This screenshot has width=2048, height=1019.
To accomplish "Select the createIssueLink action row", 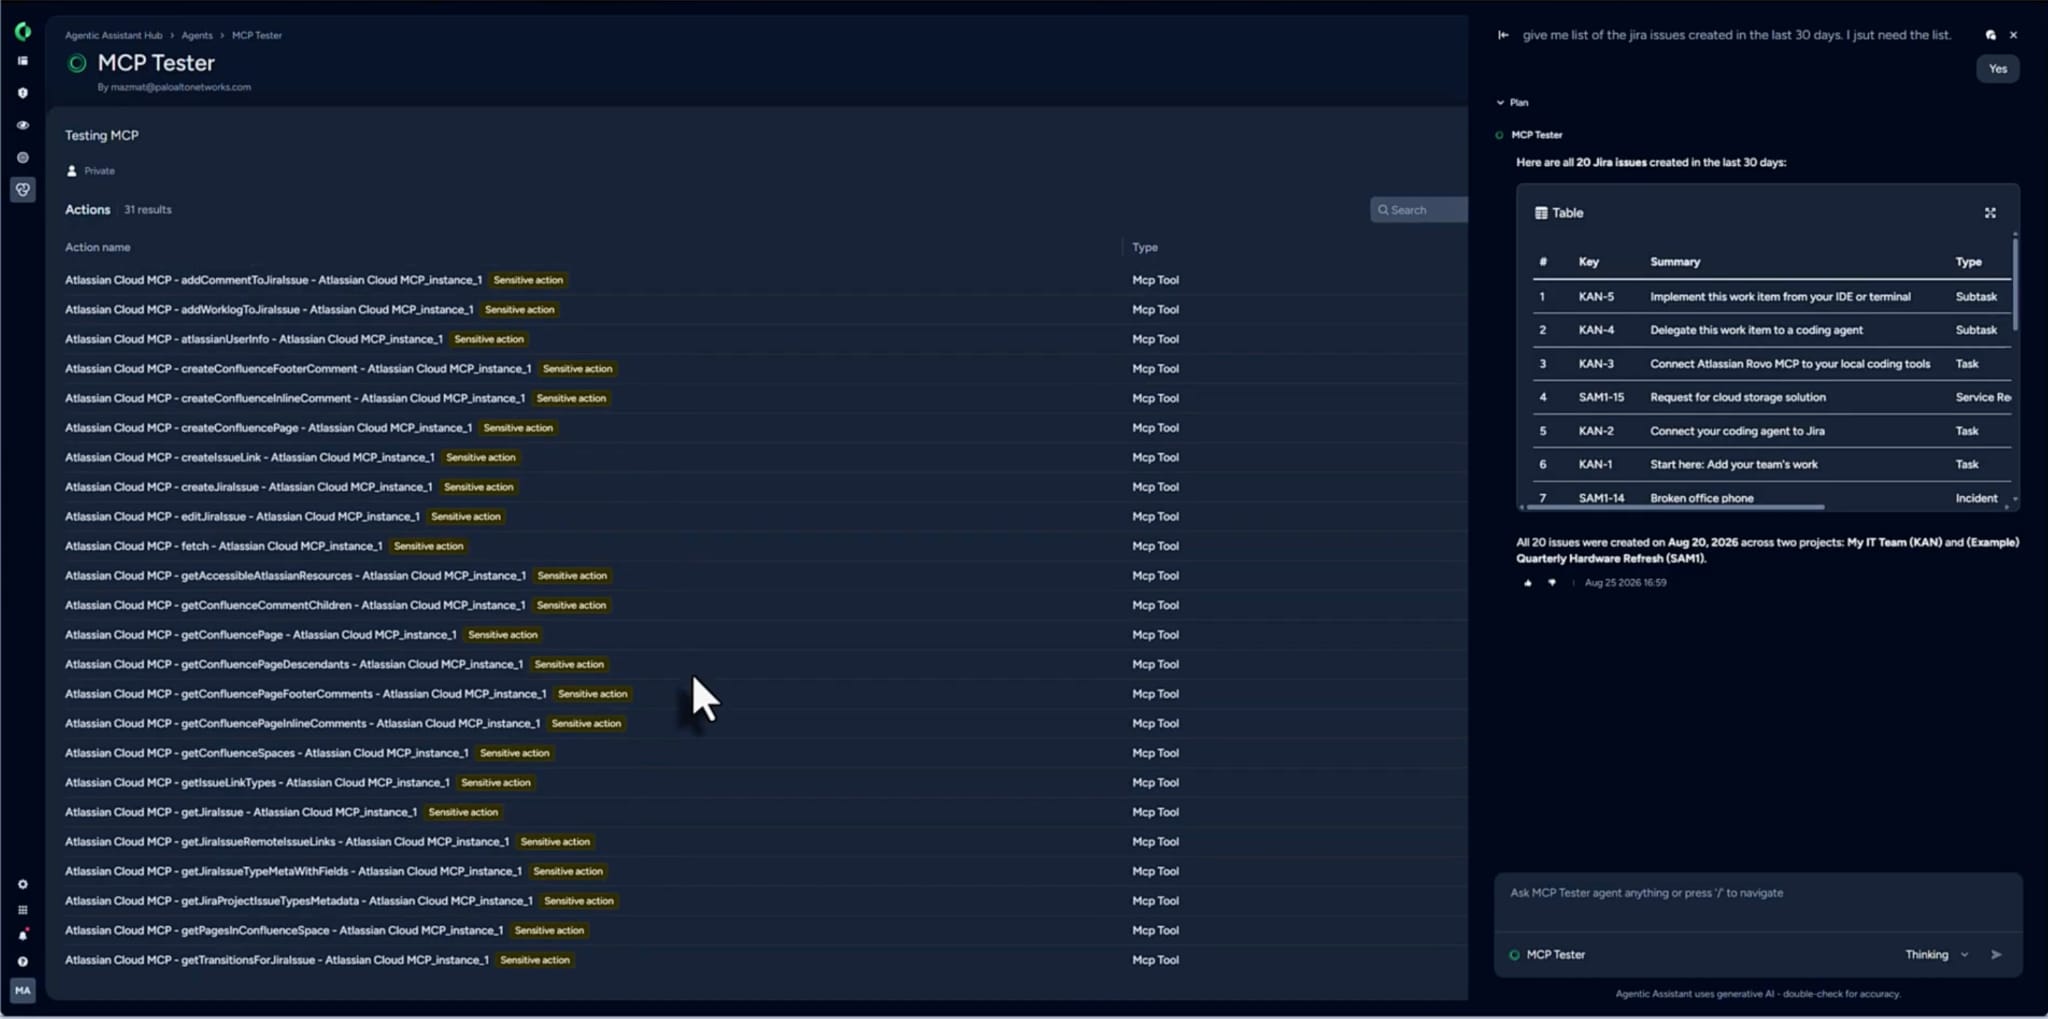I will click(756, 457).
